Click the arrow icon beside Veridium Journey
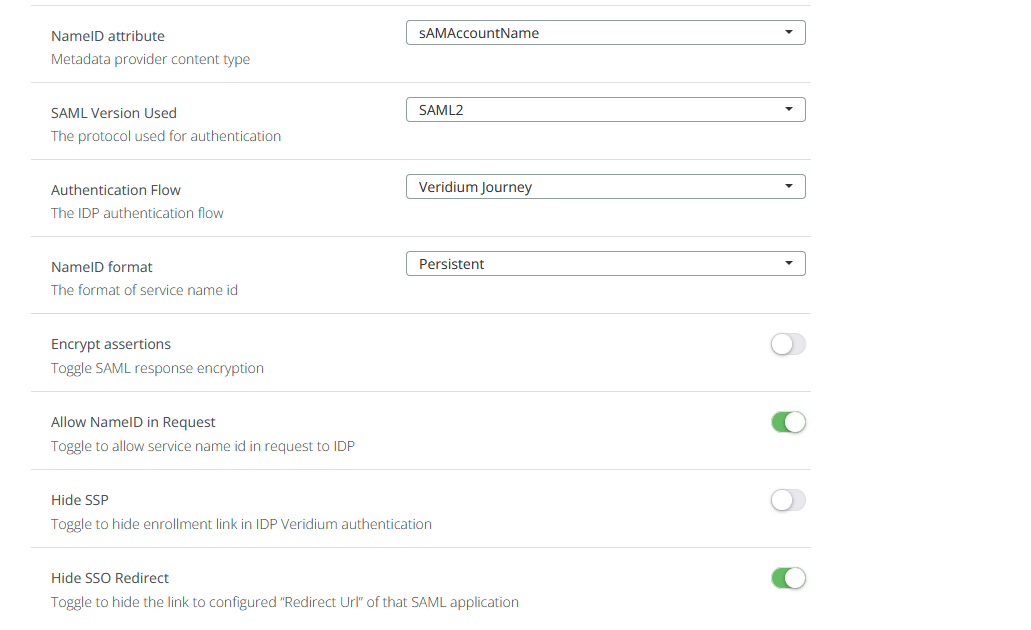The image size is (1031, 630). click(x=788, y=187)
